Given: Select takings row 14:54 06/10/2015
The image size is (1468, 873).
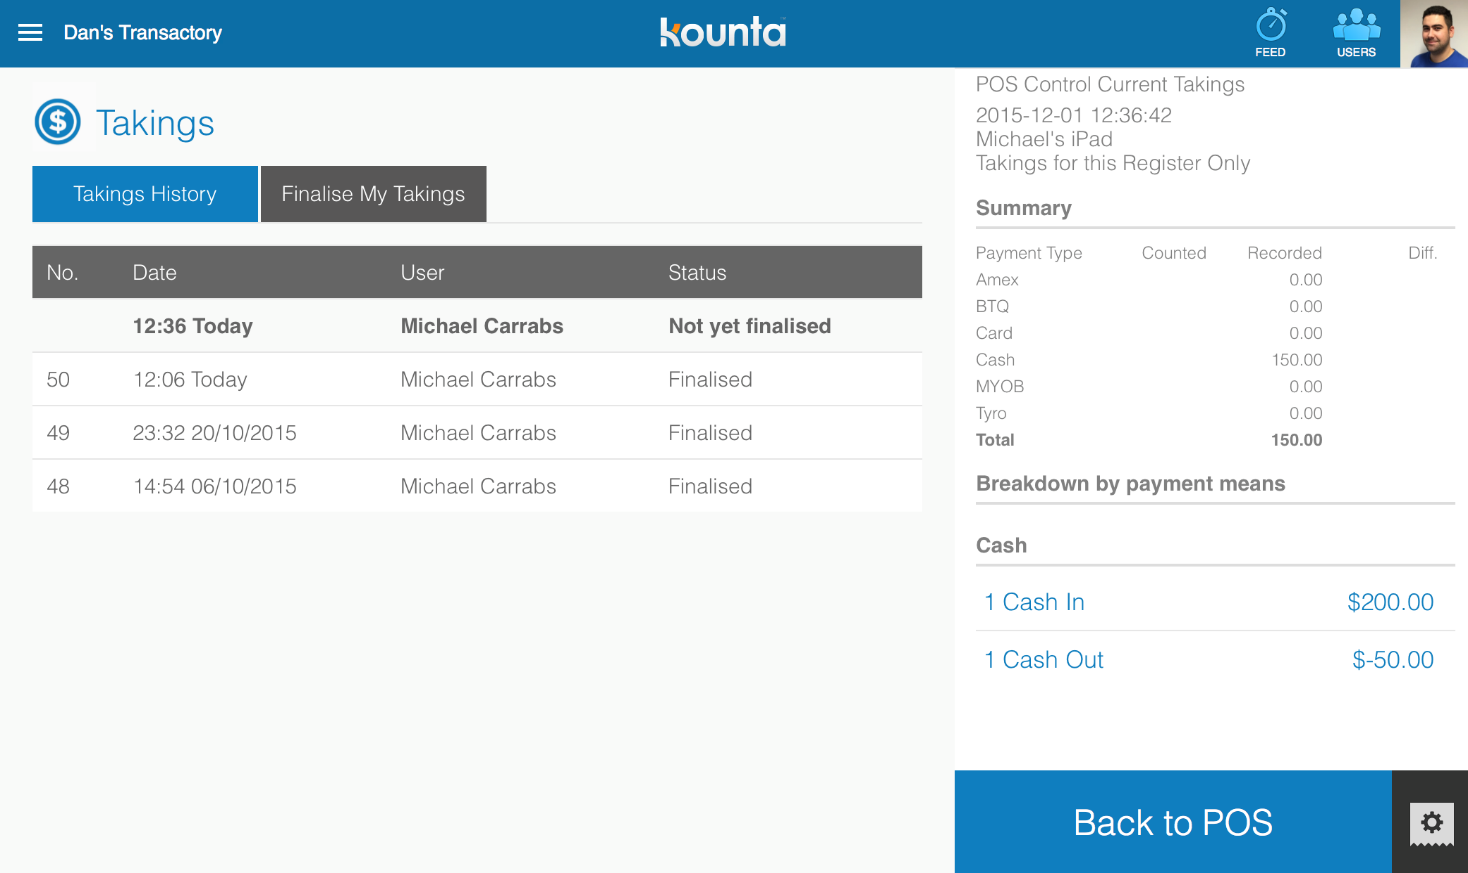Looking at the screenshot, I should click(x=477, y=486).
